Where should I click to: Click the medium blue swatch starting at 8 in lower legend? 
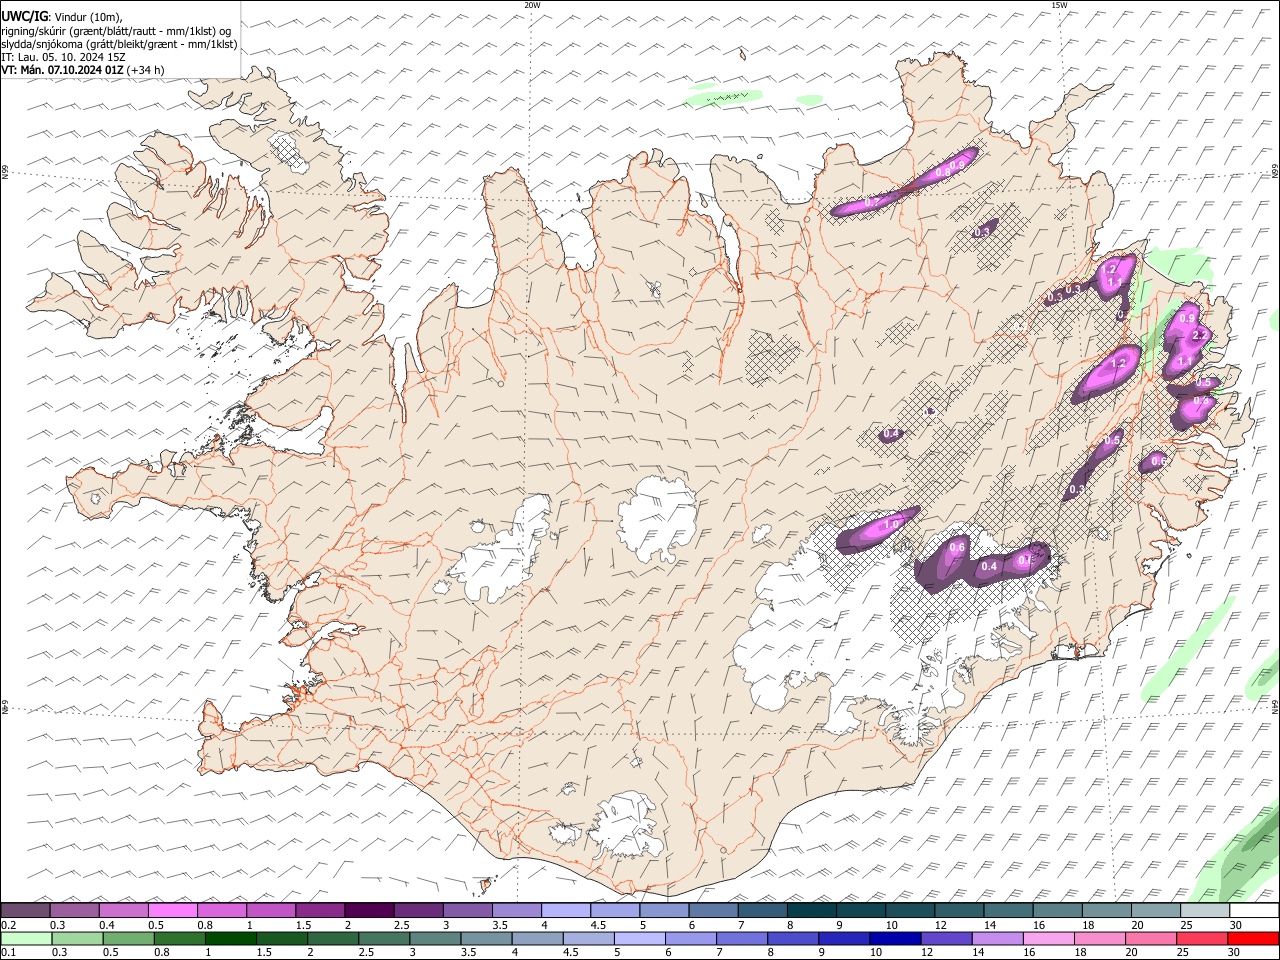click(x=793, y=939)
